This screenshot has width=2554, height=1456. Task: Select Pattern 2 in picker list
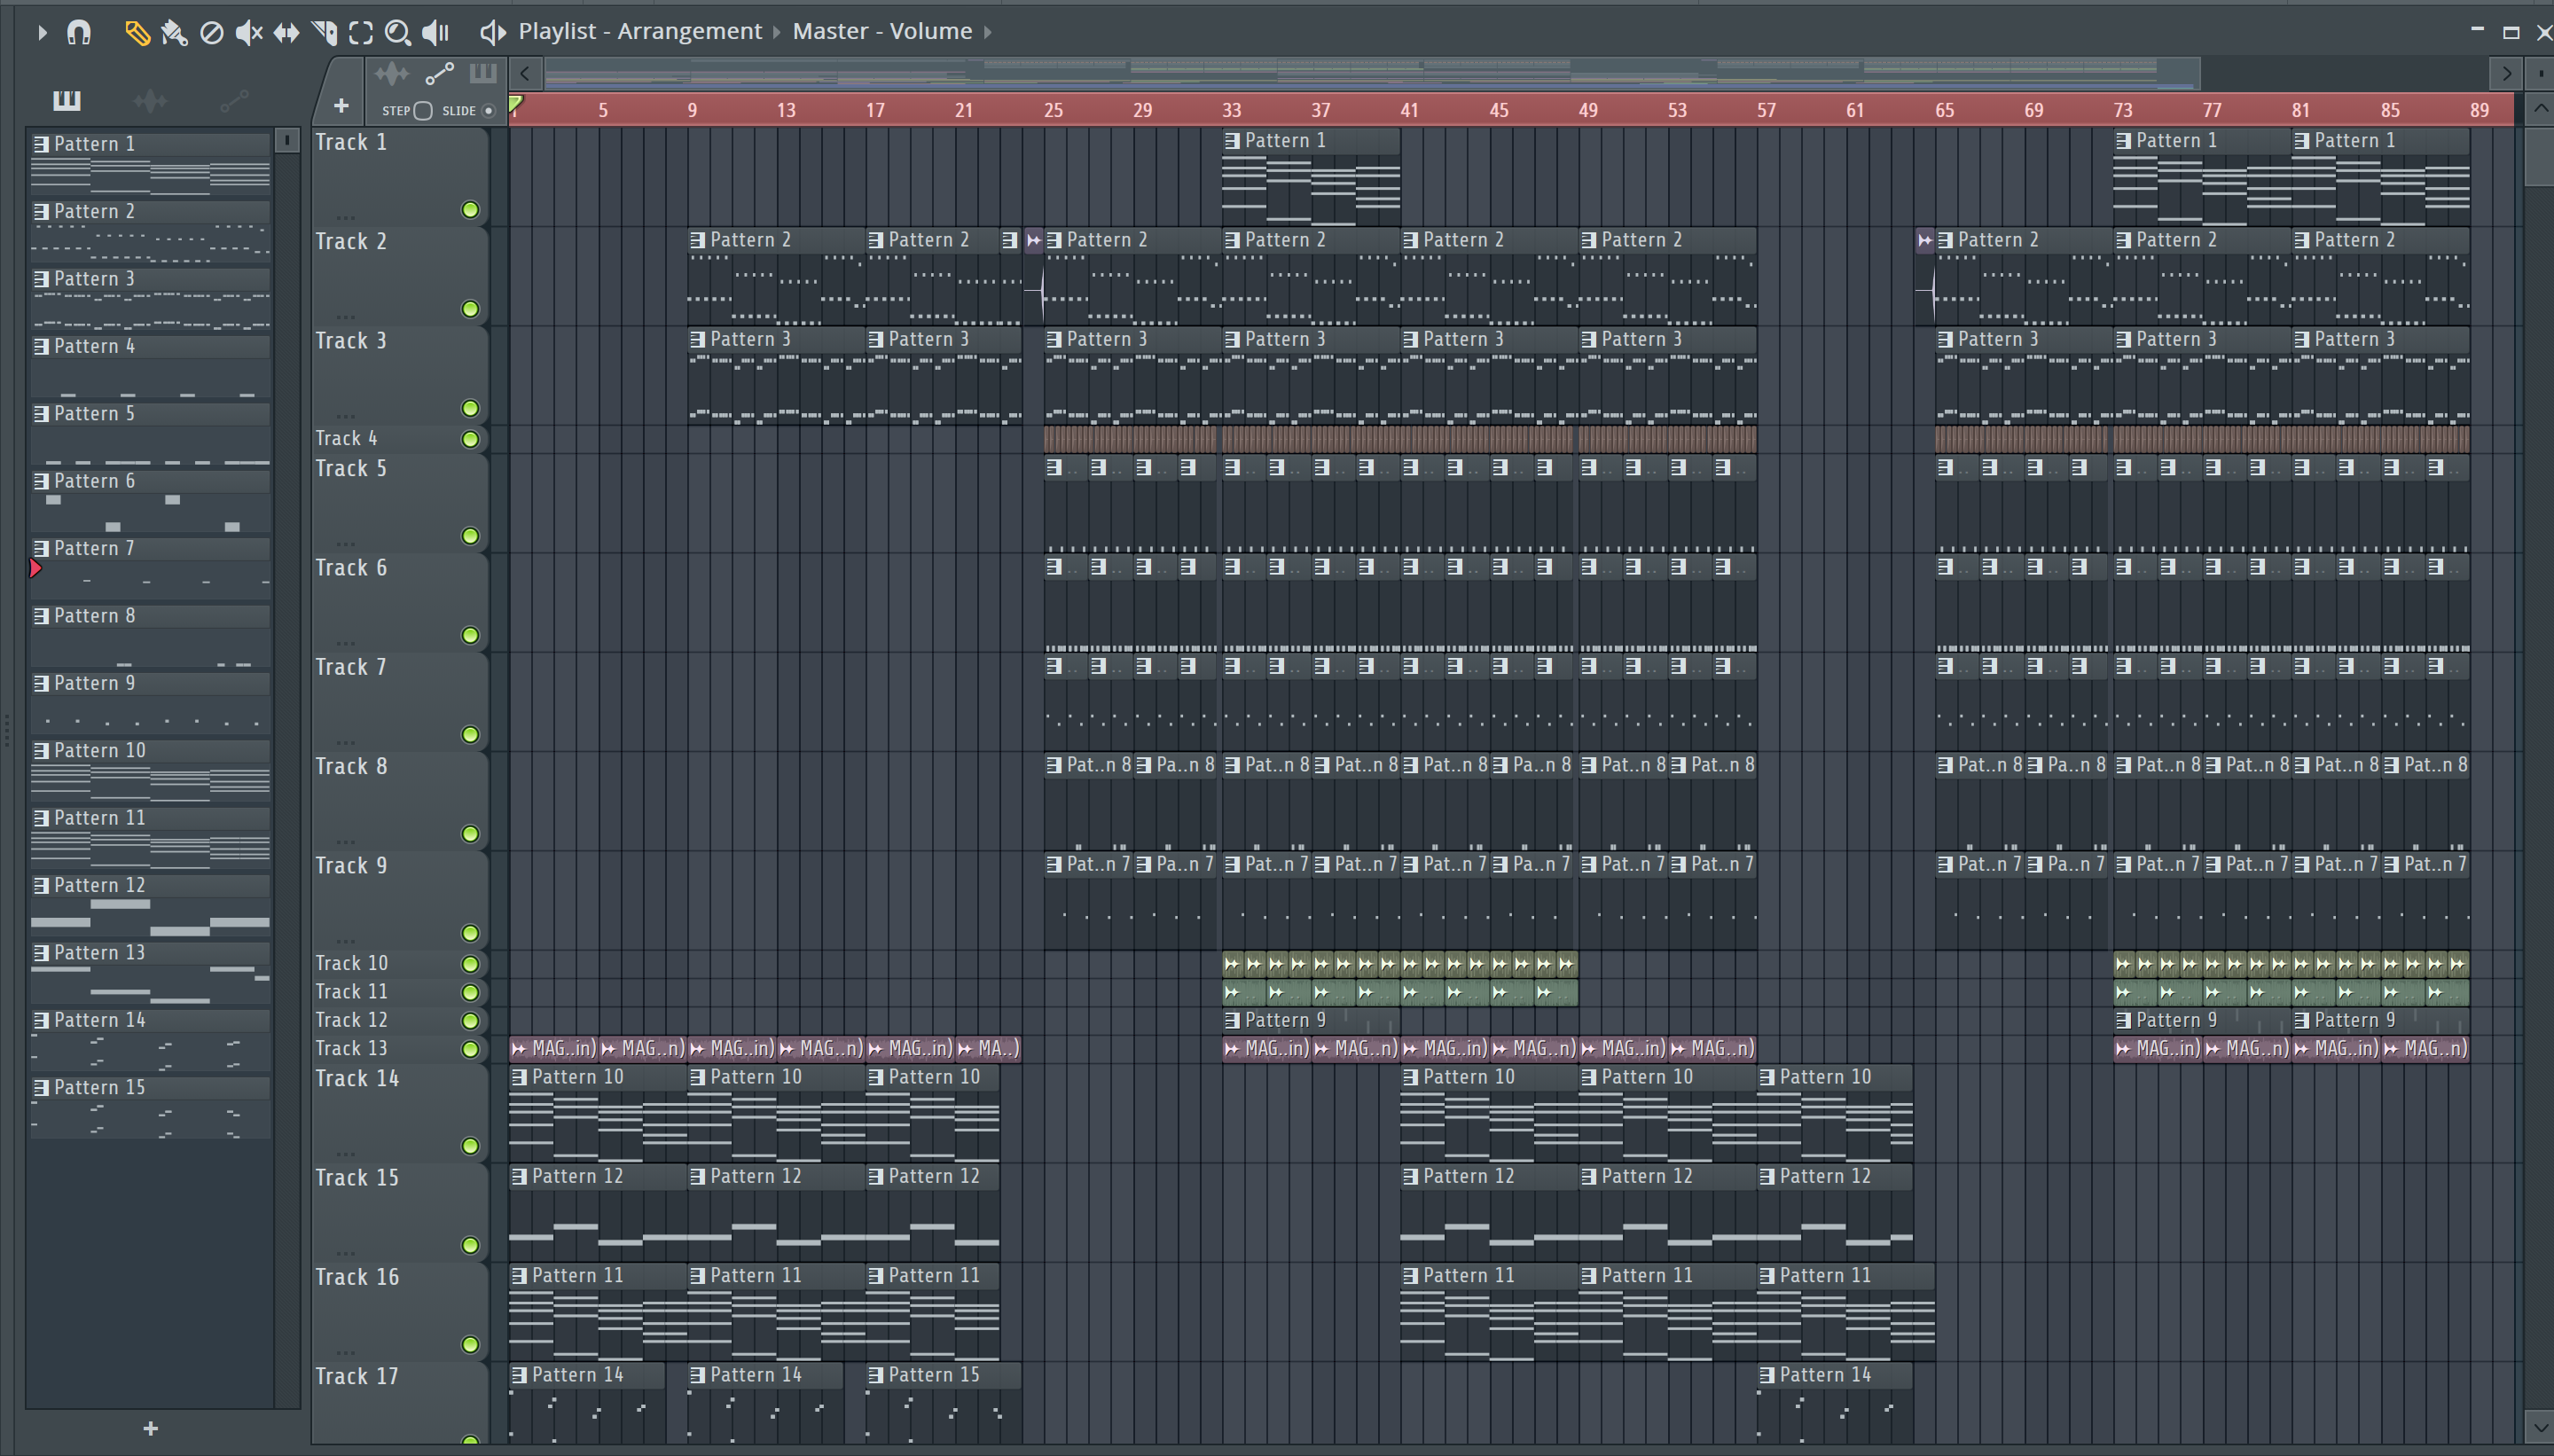click(150, 231)
